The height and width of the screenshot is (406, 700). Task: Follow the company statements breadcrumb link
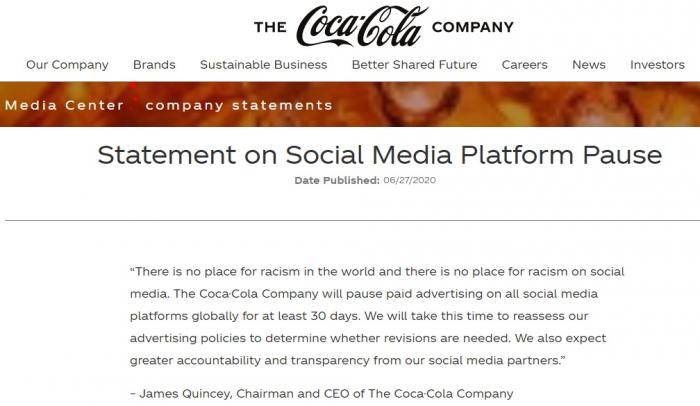click(x=239, y=105)
